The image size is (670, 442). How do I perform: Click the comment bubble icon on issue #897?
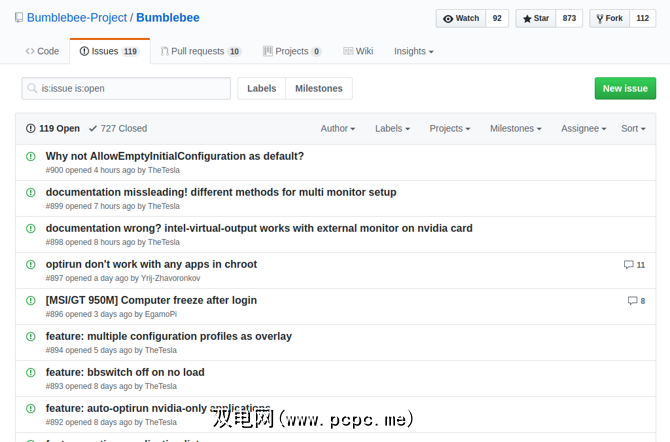coord(628,265)
